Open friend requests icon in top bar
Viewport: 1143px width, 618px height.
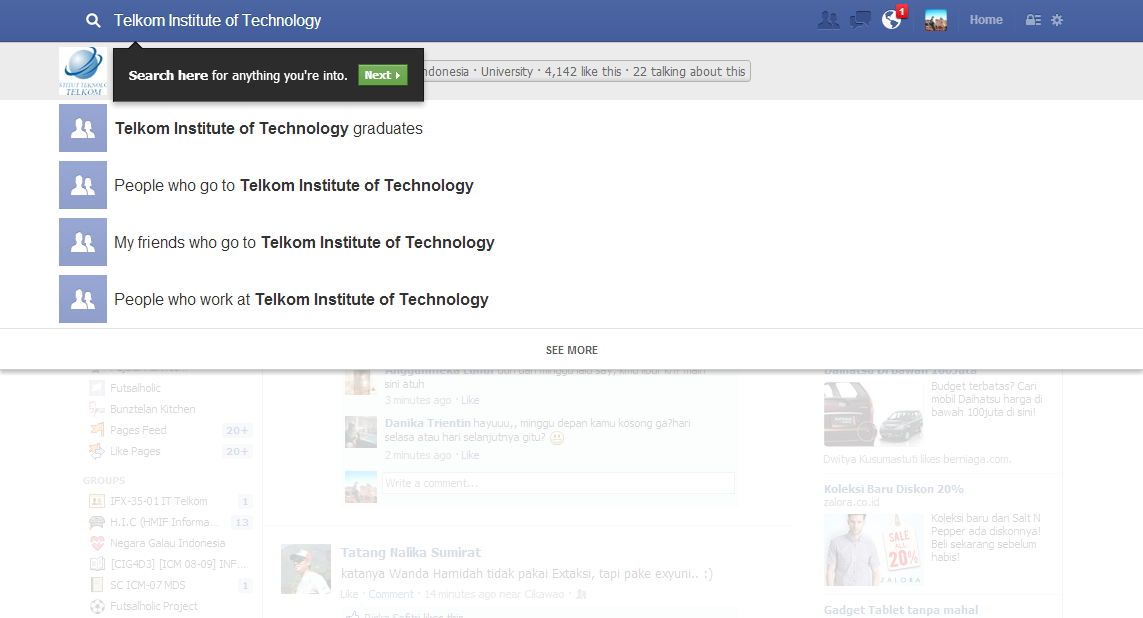coord(828,20)
